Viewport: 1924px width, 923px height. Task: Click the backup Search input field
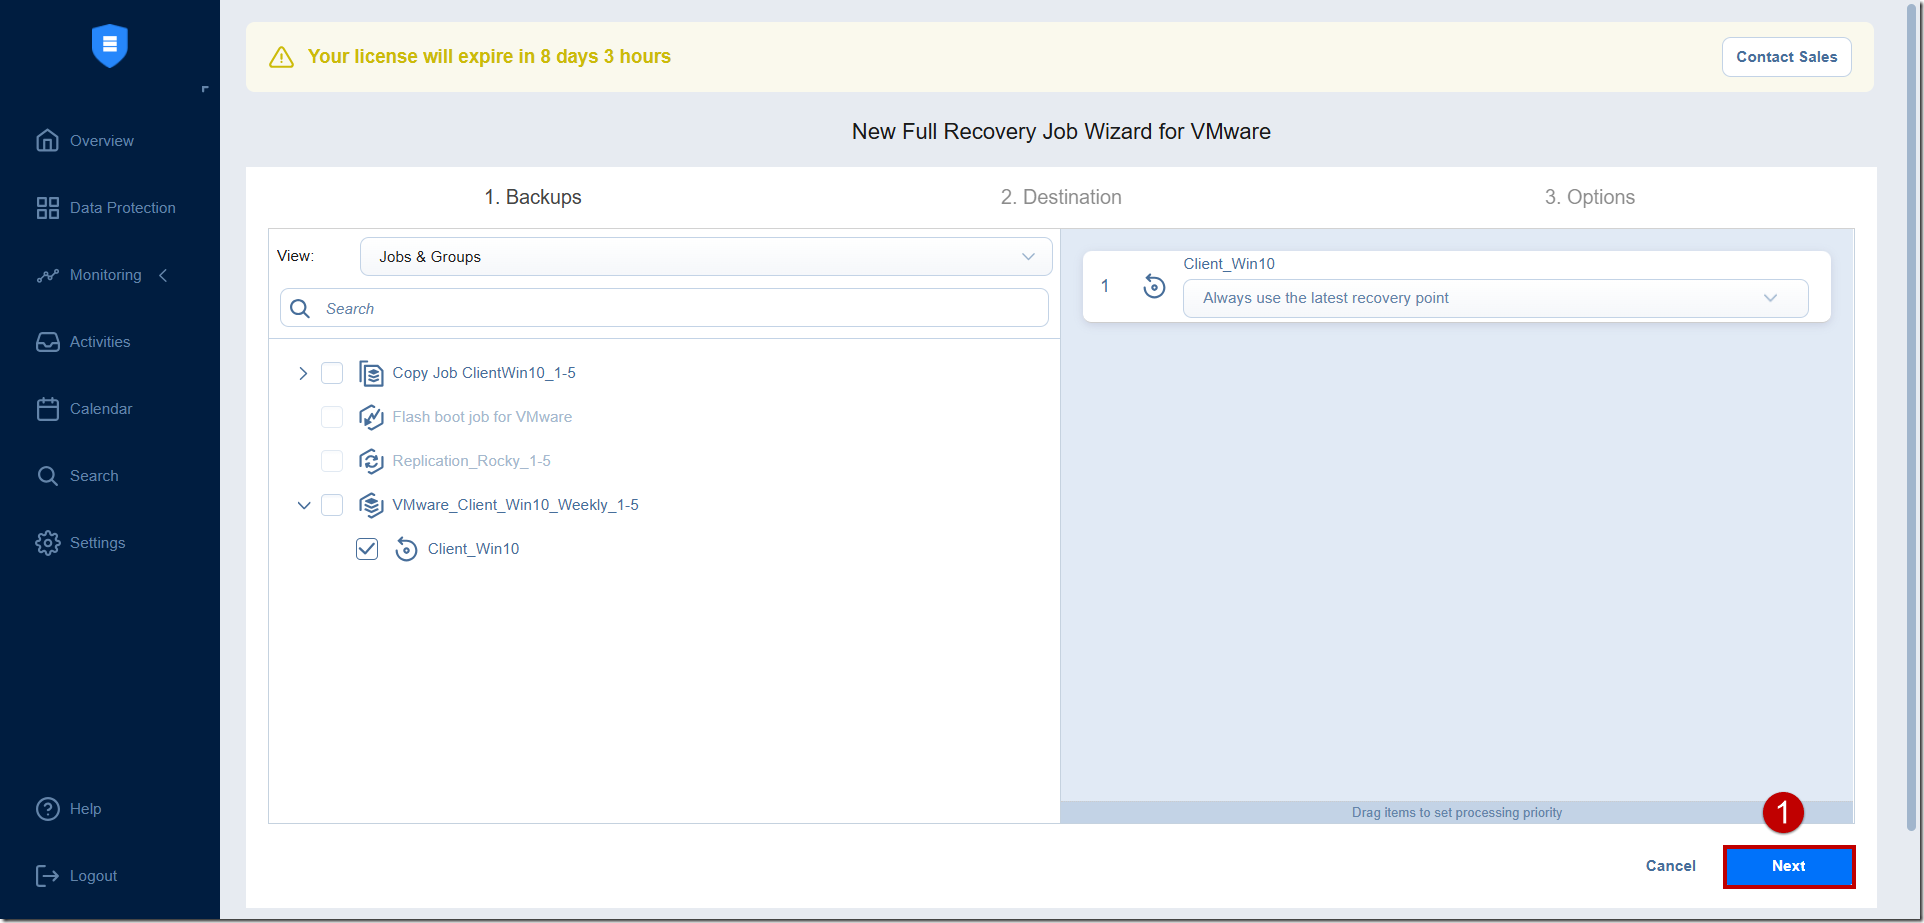tap(664, 308)
